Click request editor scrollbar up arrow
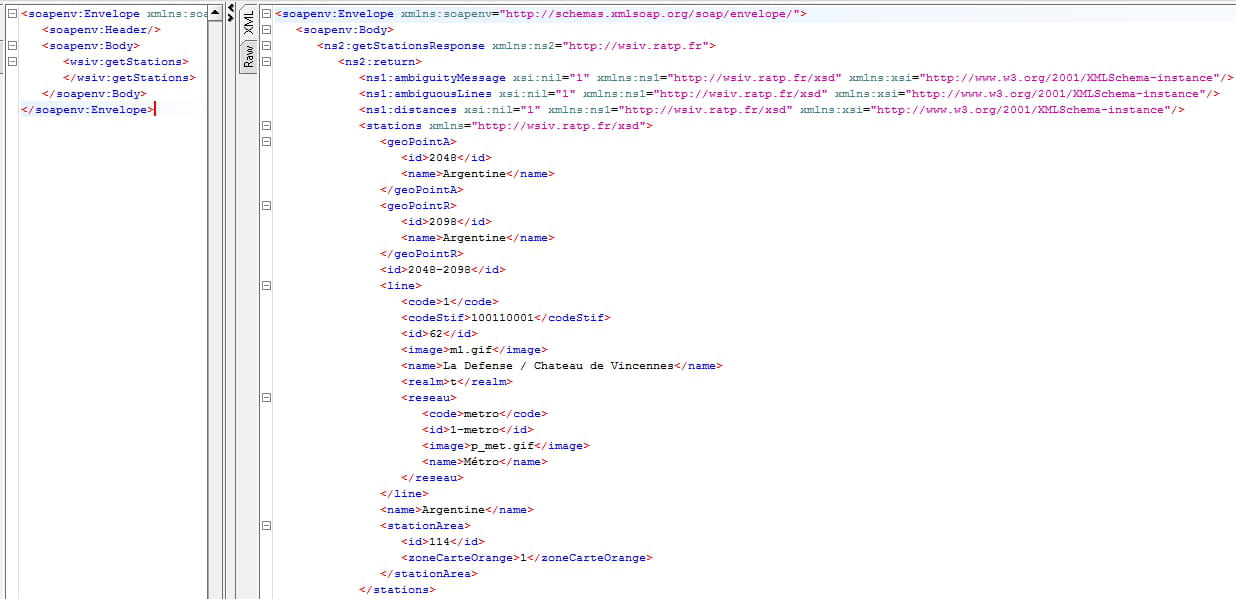 (214, 12)
